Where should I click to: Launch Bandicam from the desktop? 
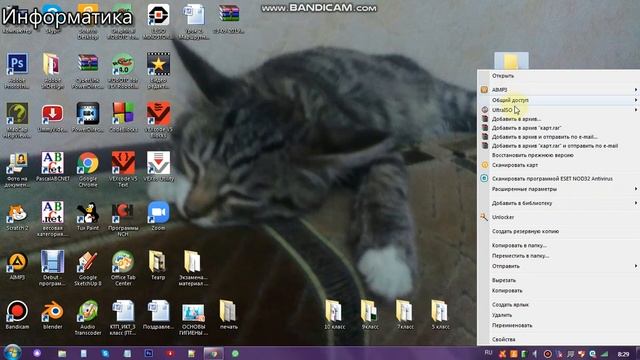coord(17,315)
